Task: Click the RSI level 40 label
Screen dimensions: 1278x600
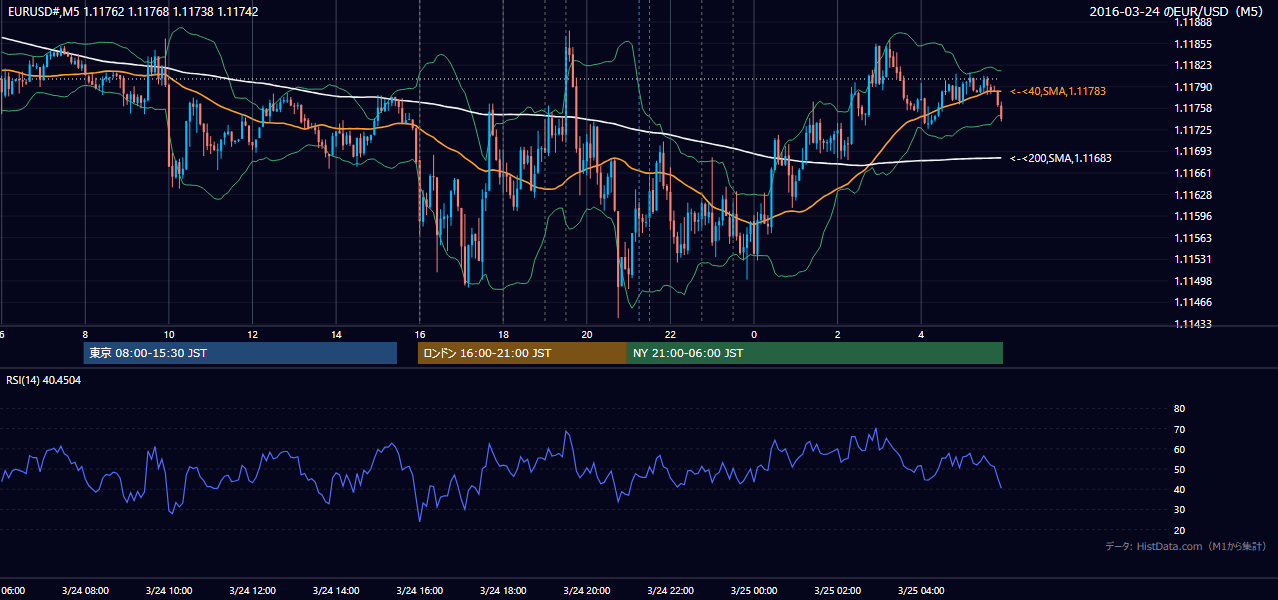Action: 1179,489
